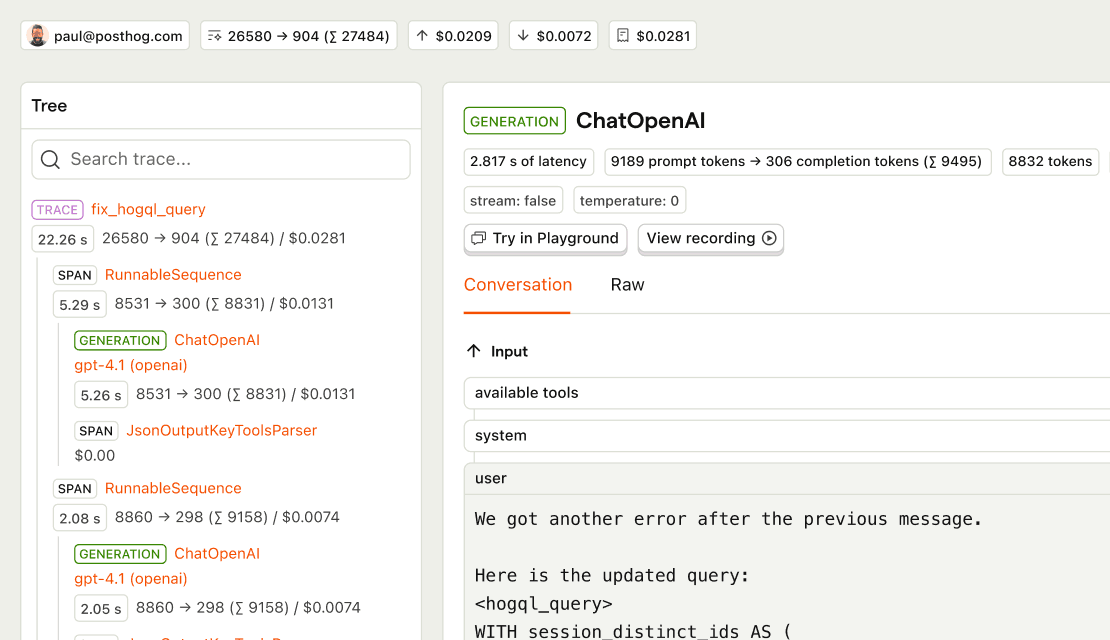
Task: Click the 8860 → 298 cost text of RunnableSequence
Action: [x=227, y=517]
